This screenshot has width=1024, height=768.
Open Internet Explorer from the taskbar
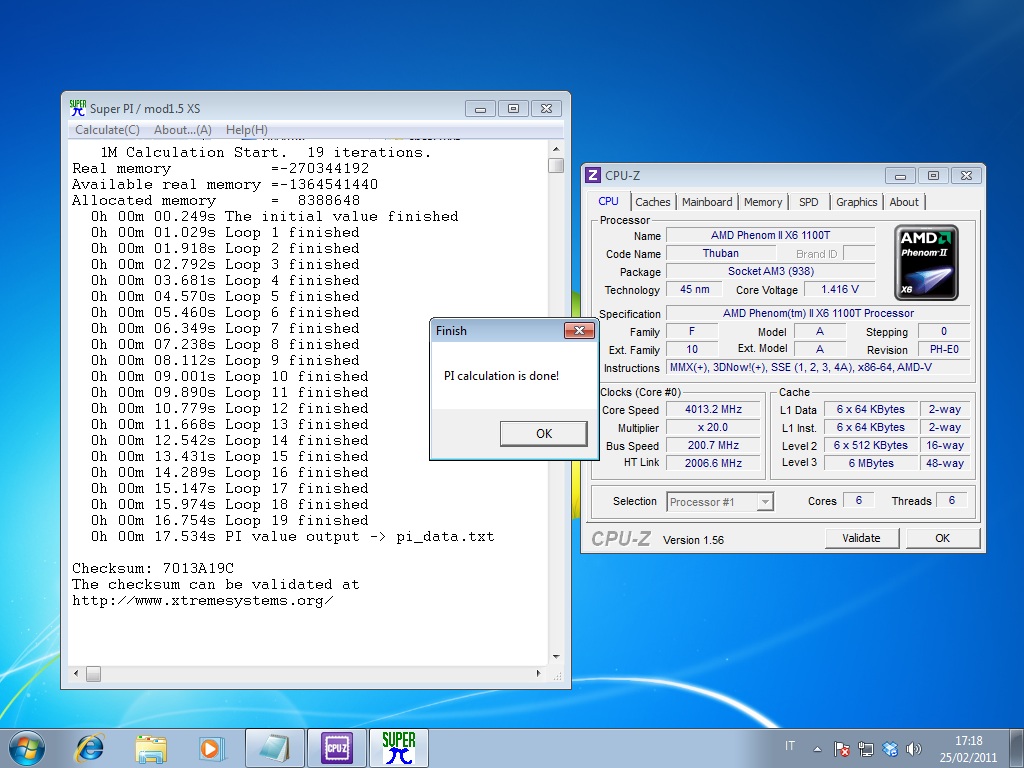click(x=90, y=747)
